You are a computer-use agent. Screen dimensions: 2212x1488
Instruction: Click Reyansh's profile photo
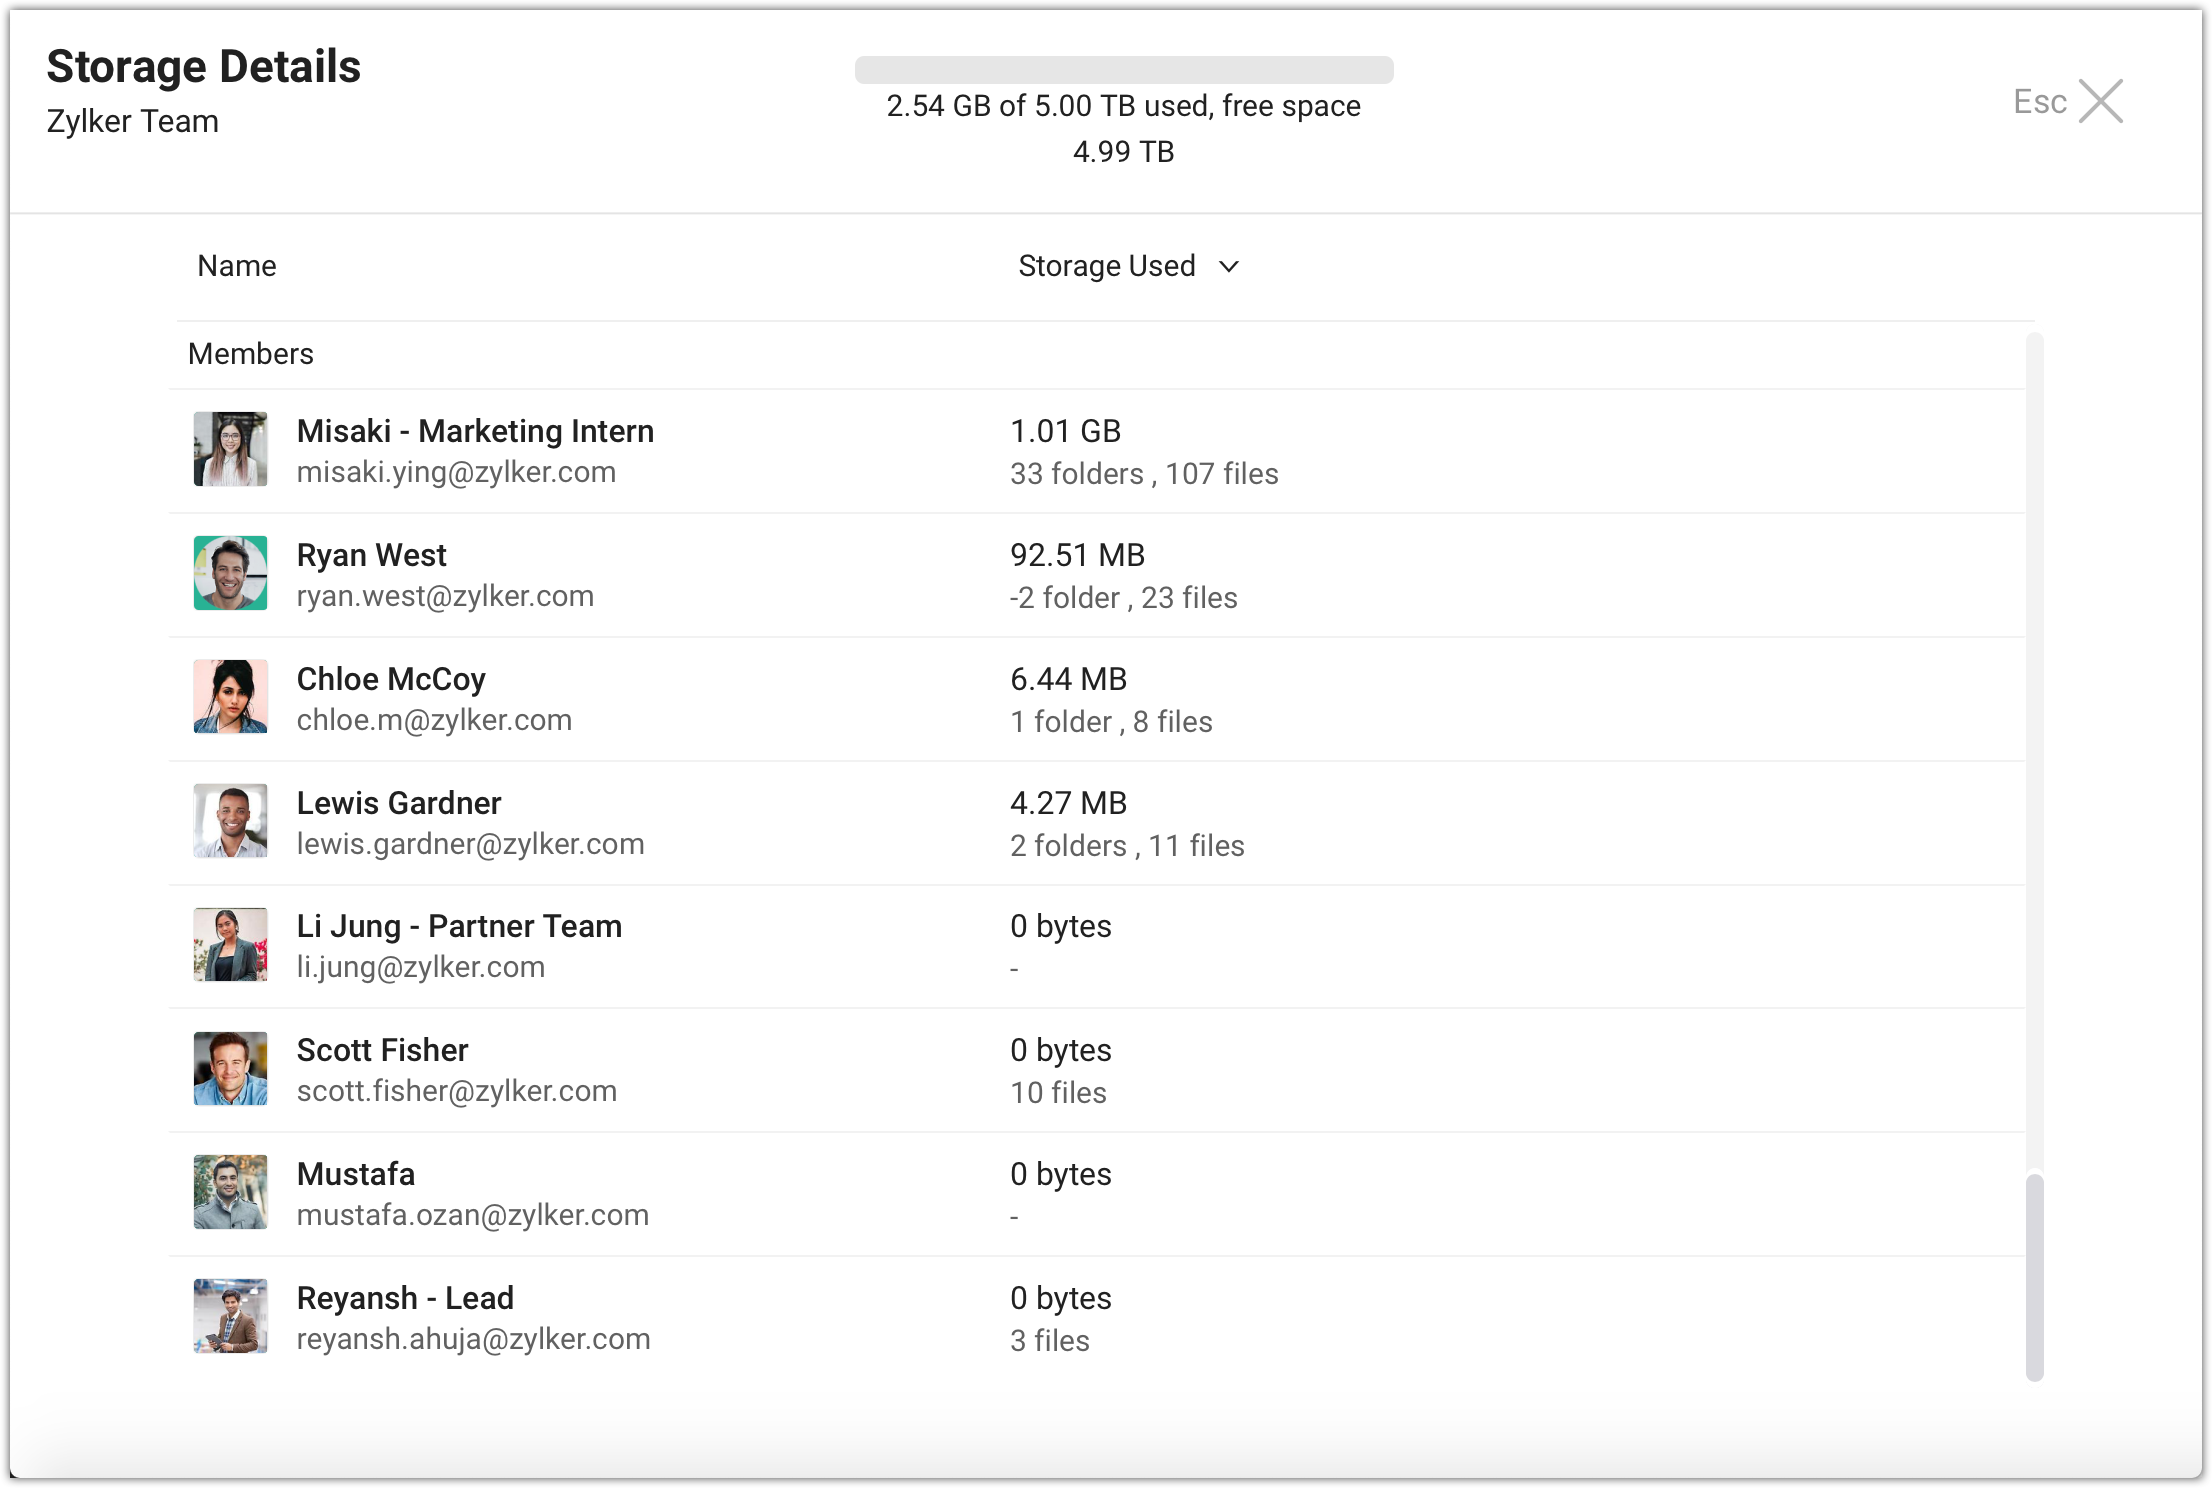pyautogui.click(x=230, y=1316)
